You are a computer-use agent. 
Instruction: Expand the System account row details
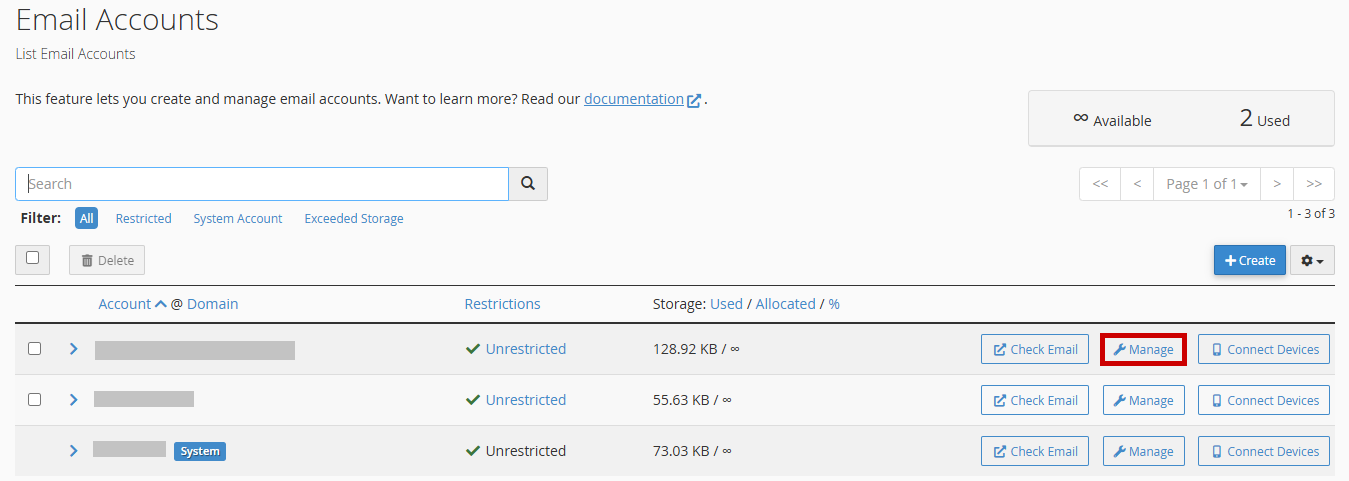[73, 451]
